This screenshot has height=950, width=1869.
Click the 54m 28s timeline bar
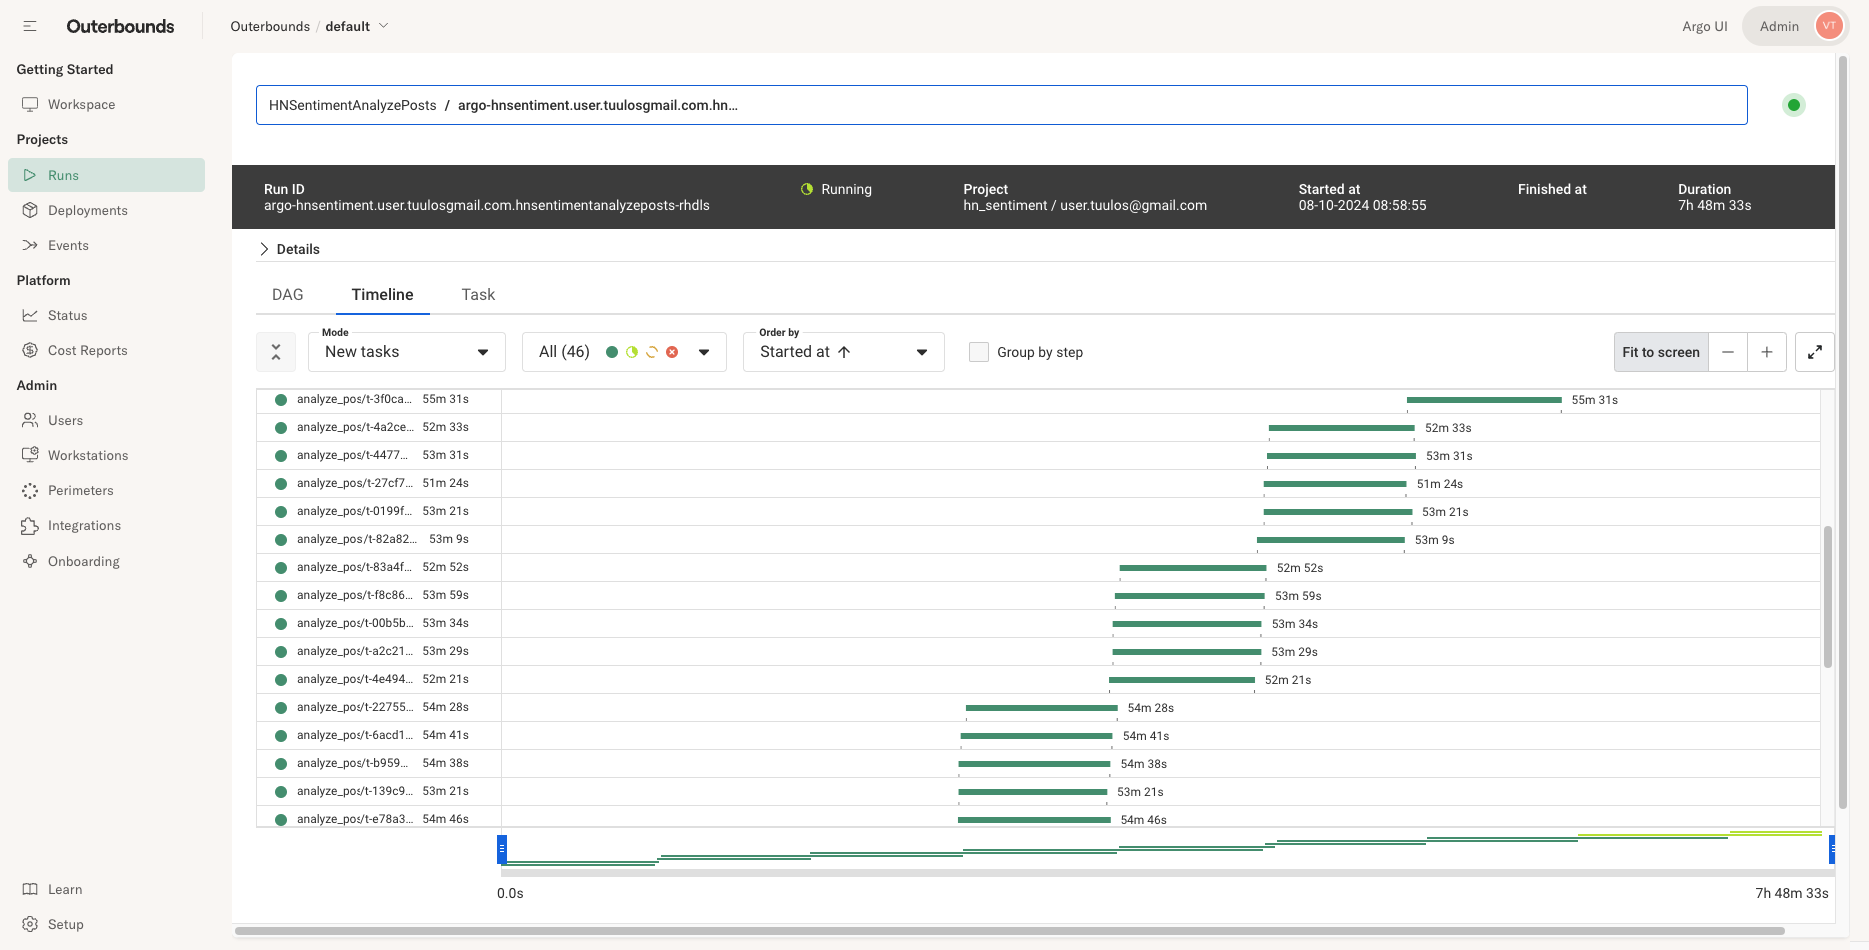coord(1042,708)
